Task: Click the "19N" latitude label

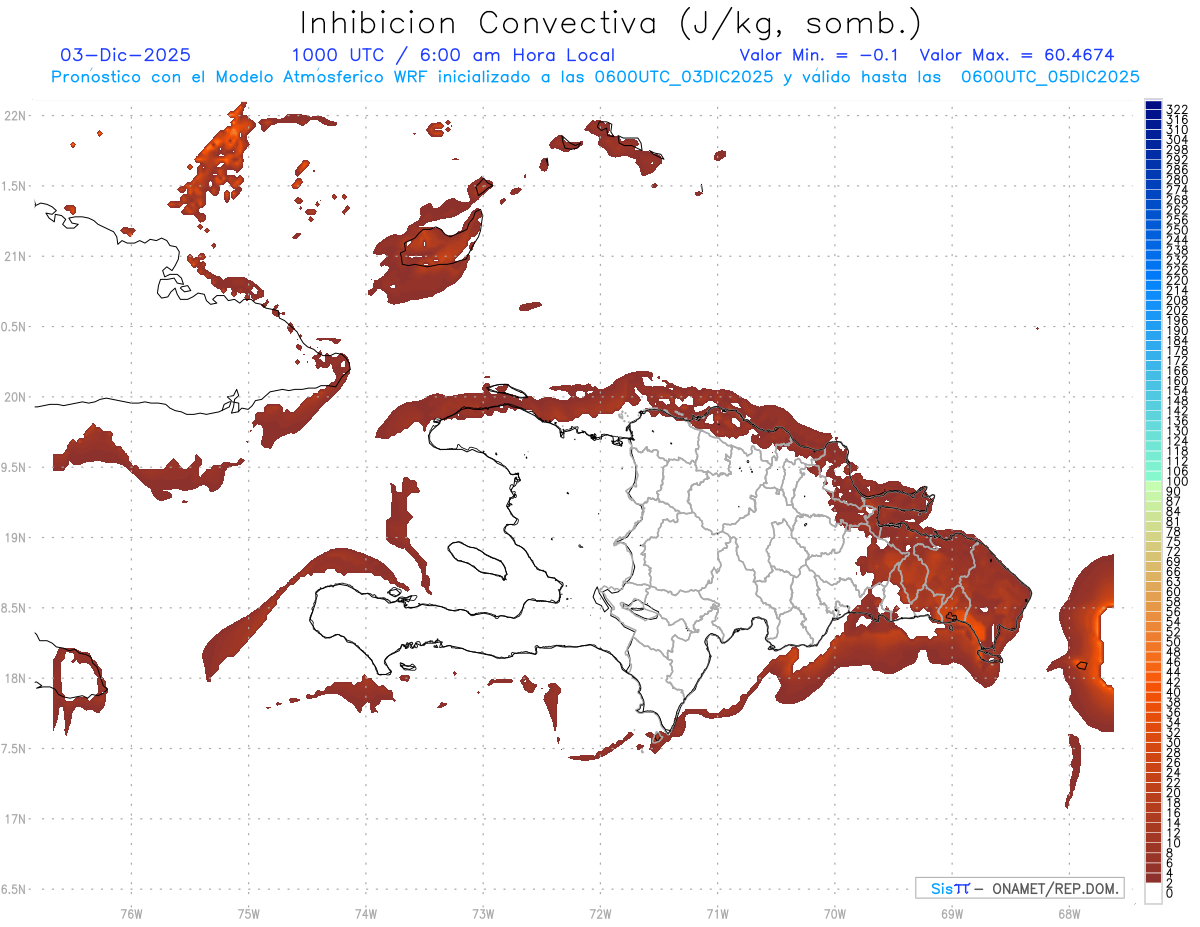Action: tap(13, 538)
